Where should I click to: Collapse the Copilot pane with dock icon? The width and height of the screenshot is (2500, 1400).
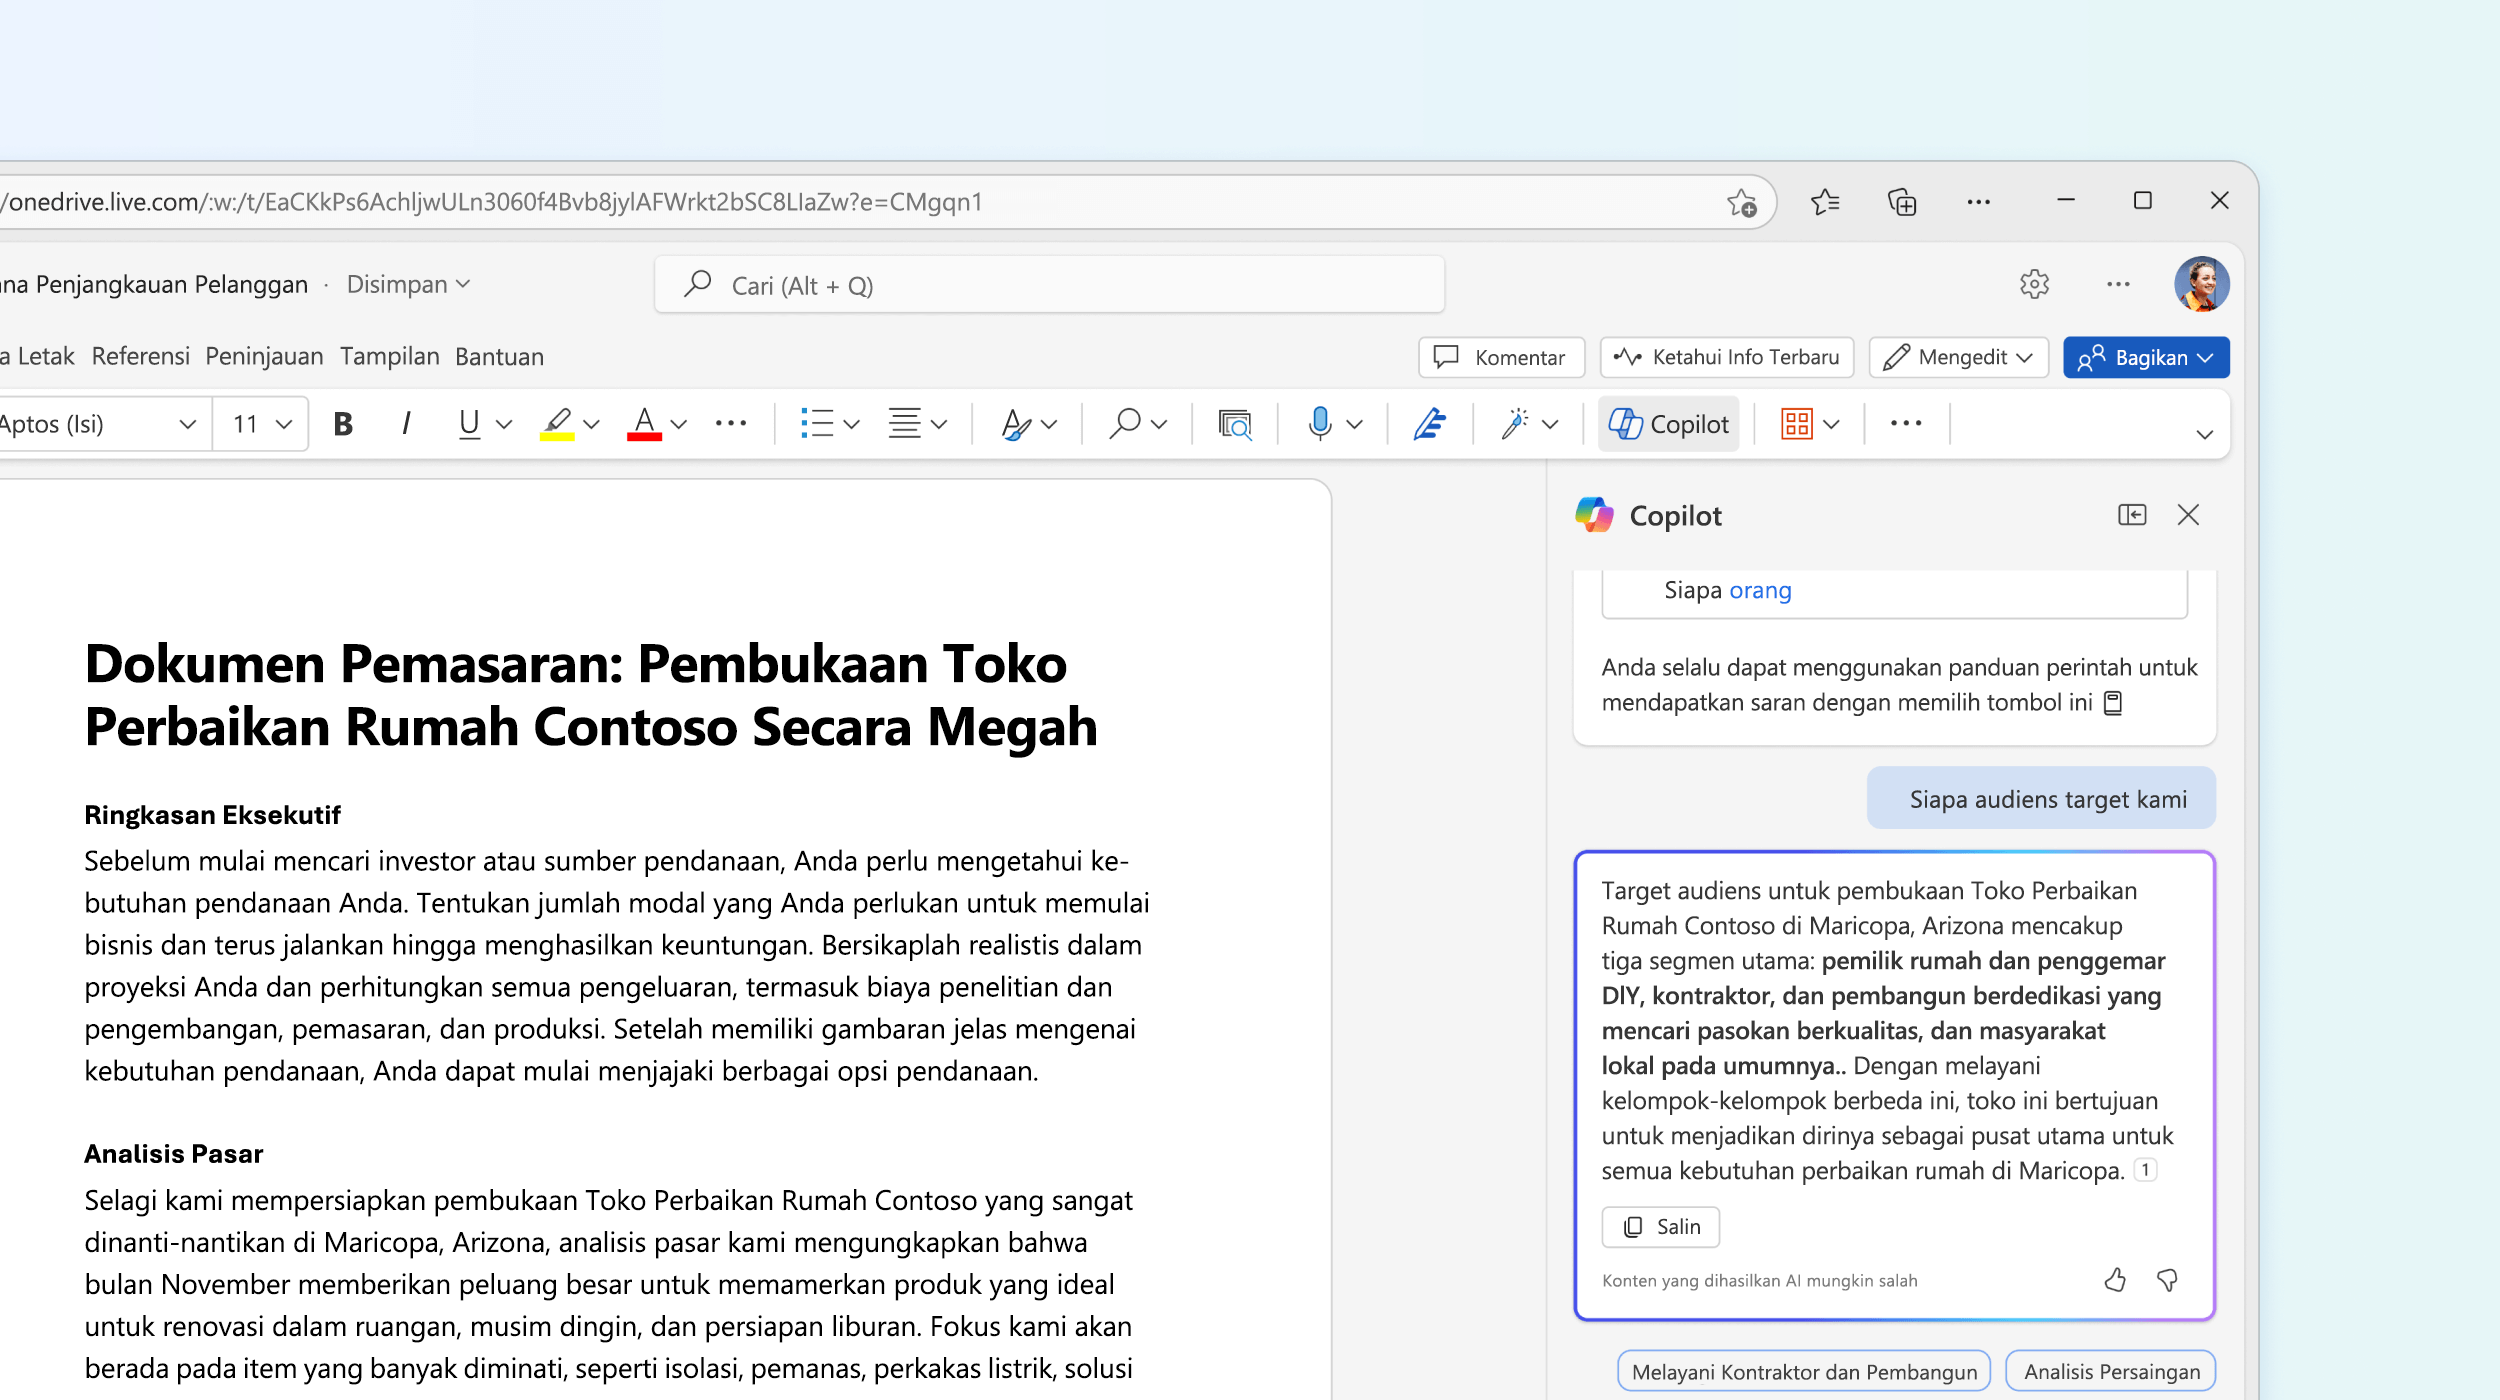(2132, 515)
